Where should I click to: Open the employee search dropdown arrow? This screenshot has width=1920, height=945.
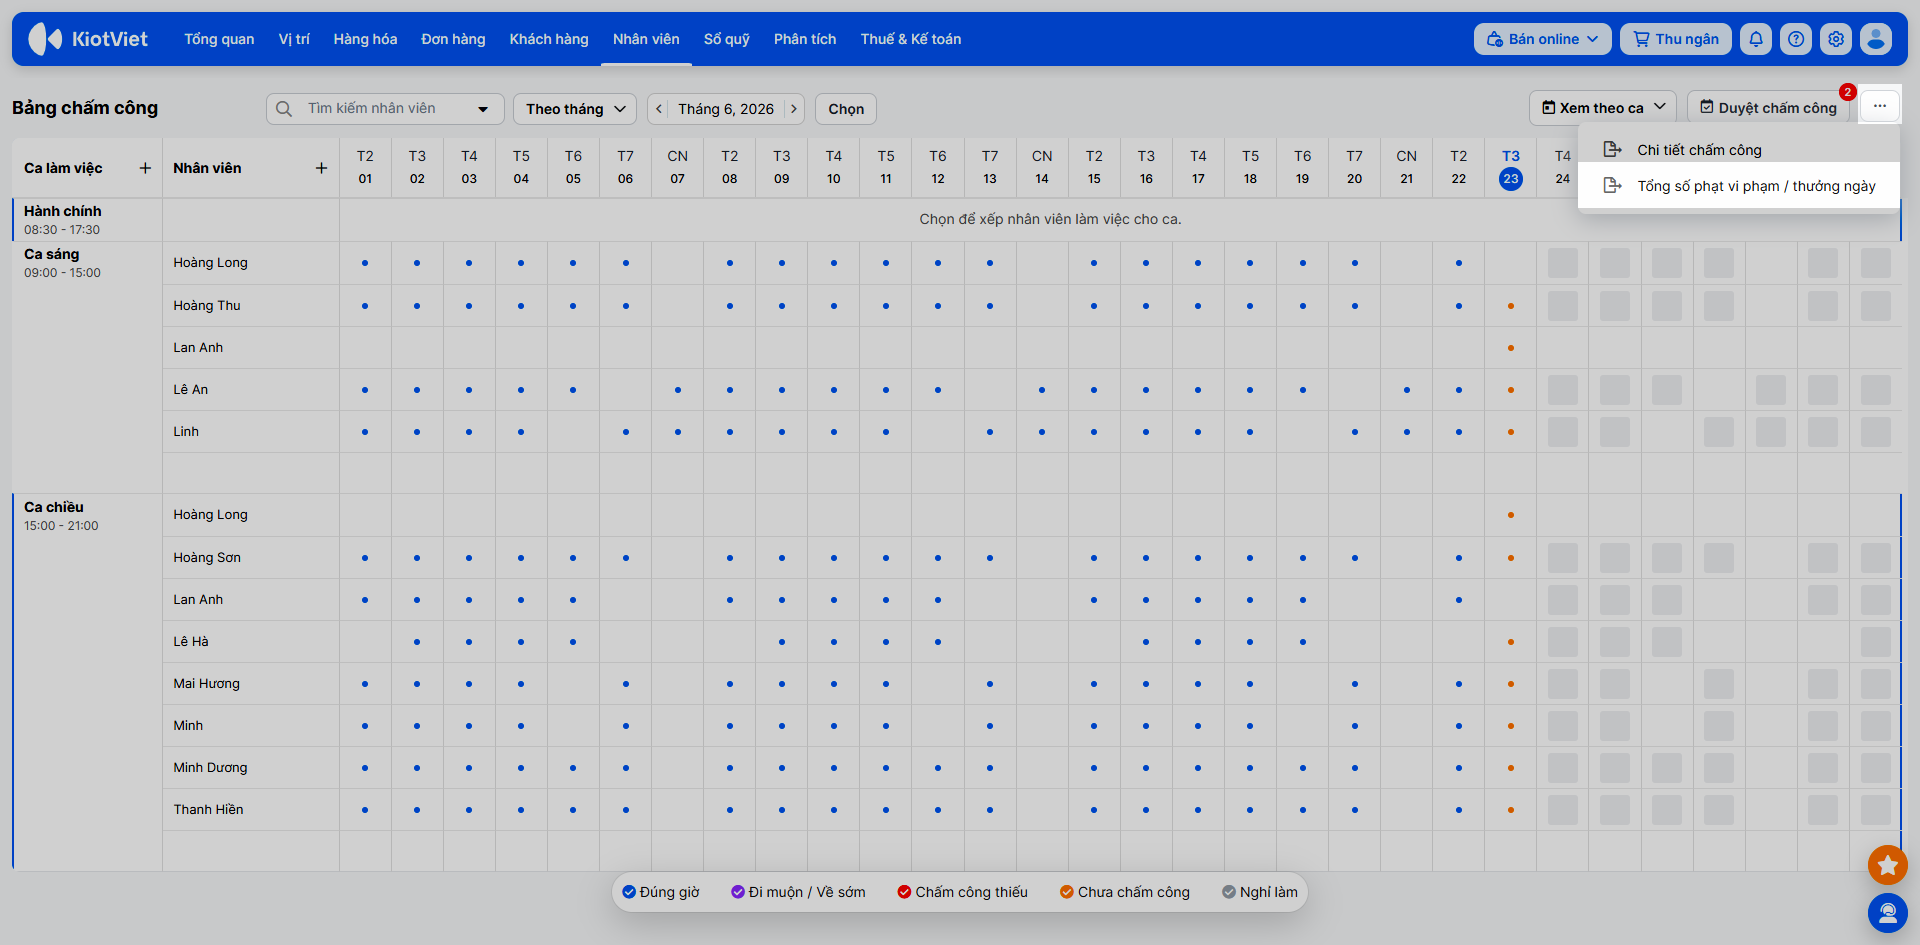(483, 109)
